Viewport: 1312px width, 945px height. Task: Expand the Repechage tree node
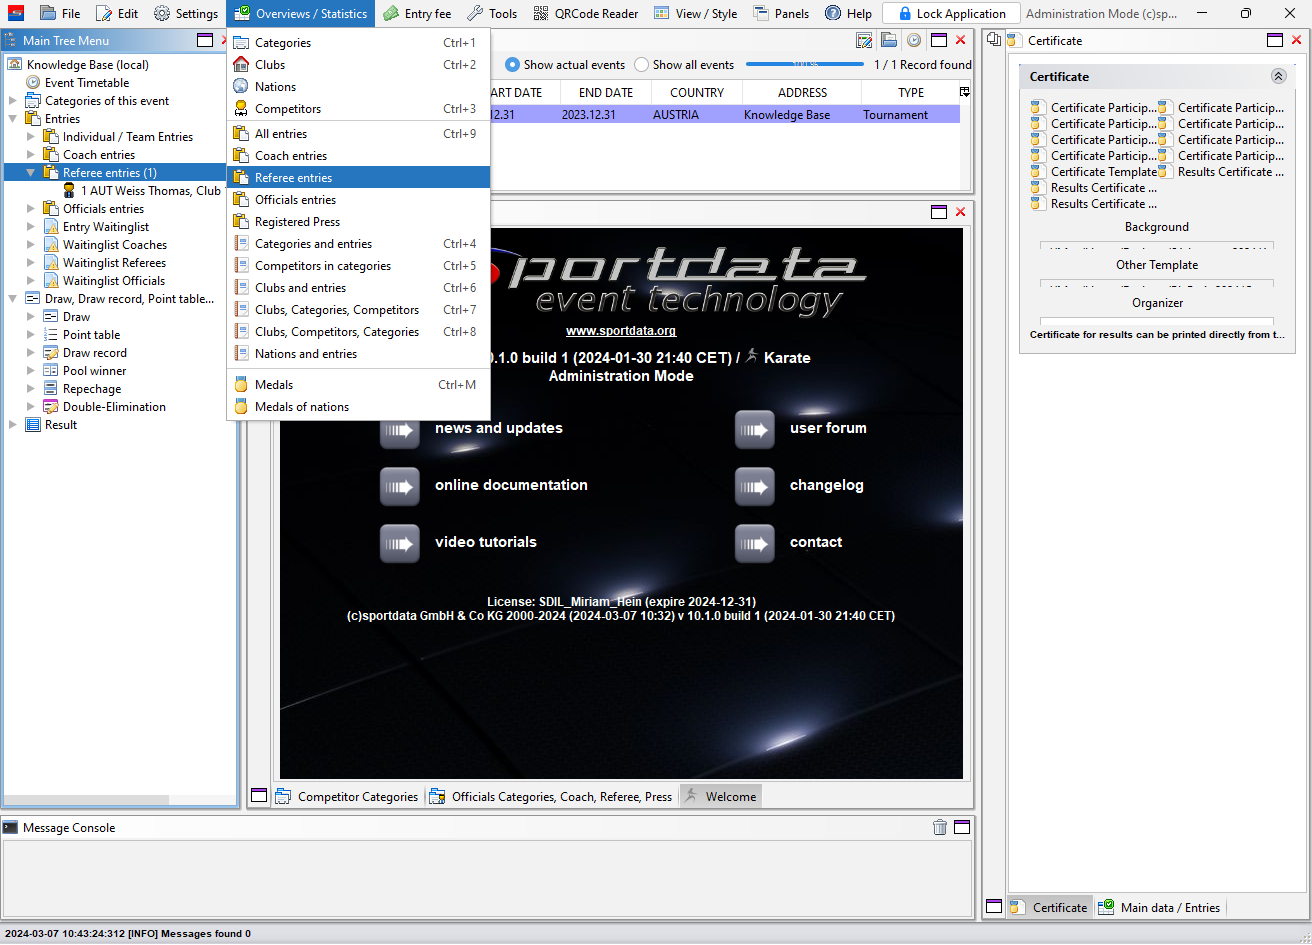pos(31,389)
